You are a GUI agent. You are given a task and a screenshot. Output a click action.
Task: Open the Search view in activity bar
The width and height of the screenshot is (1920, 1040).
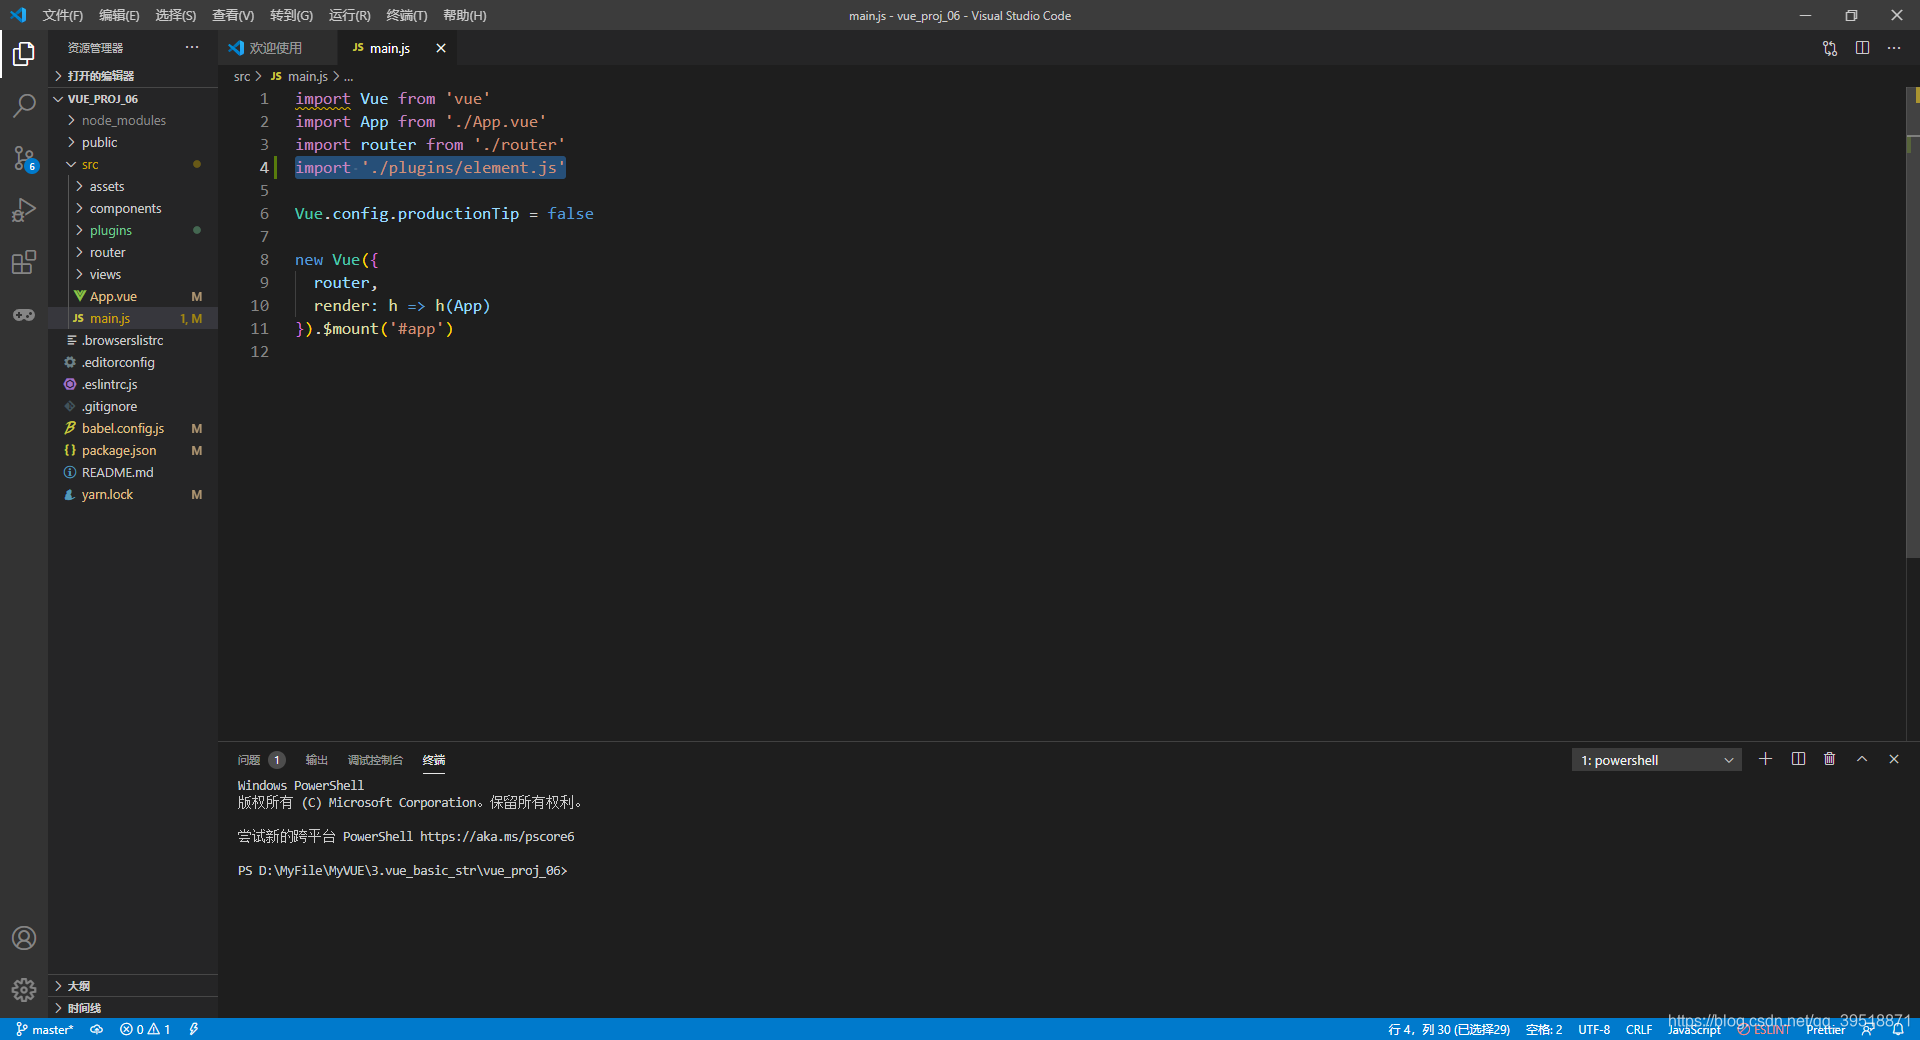tap(24, 105)
